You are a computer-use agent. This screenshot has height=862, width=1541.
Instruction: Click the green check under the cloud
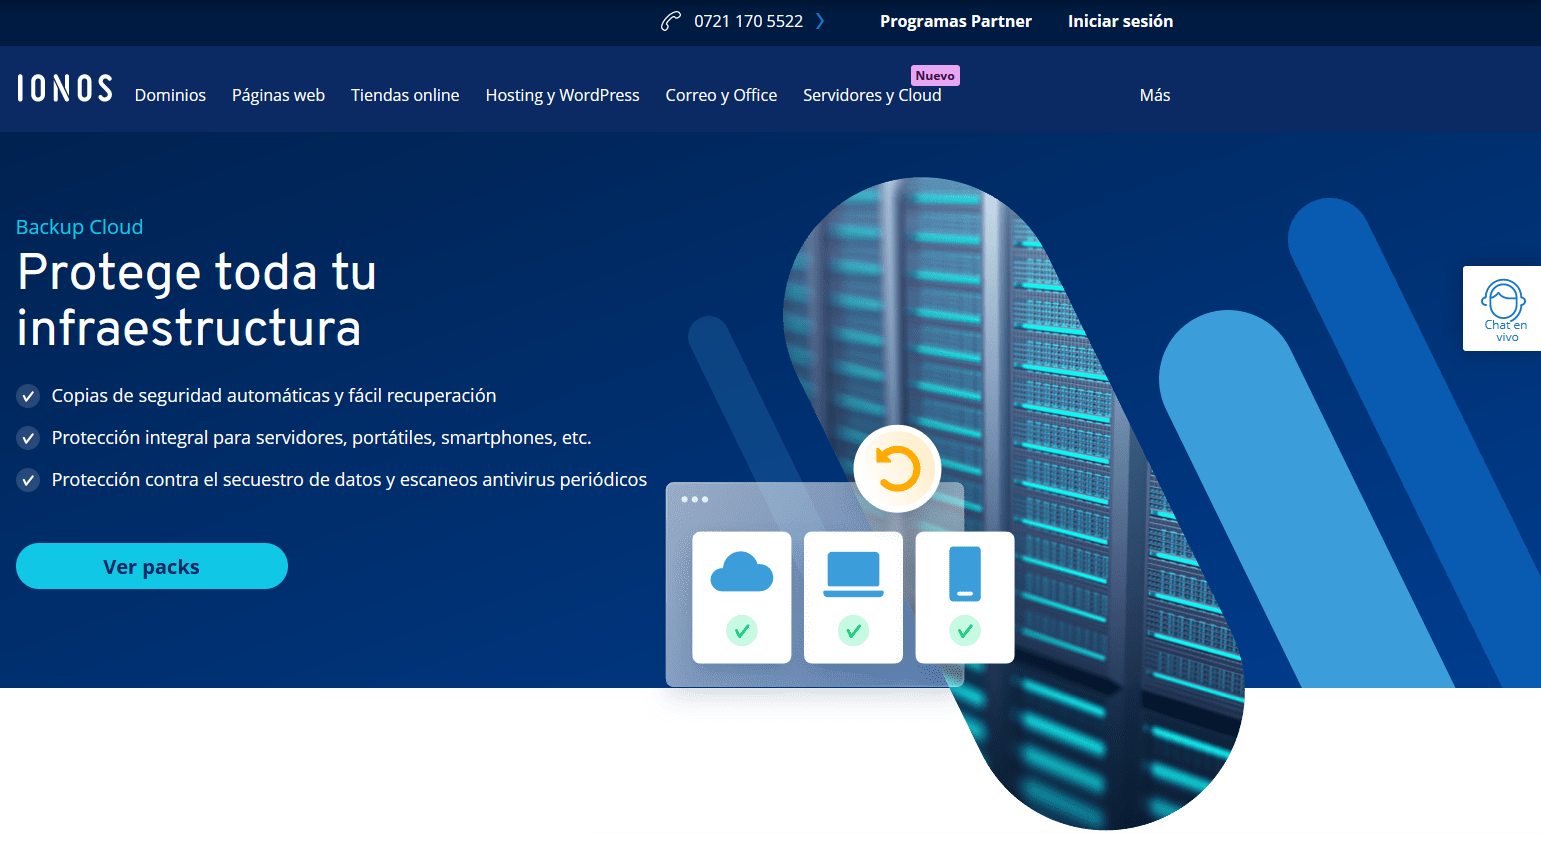(x=742, y=631)
